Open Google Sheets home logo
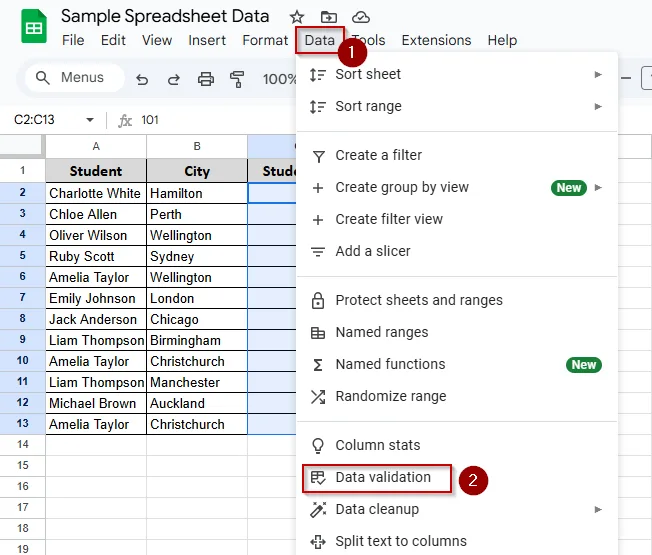 (x=34, y=26)
